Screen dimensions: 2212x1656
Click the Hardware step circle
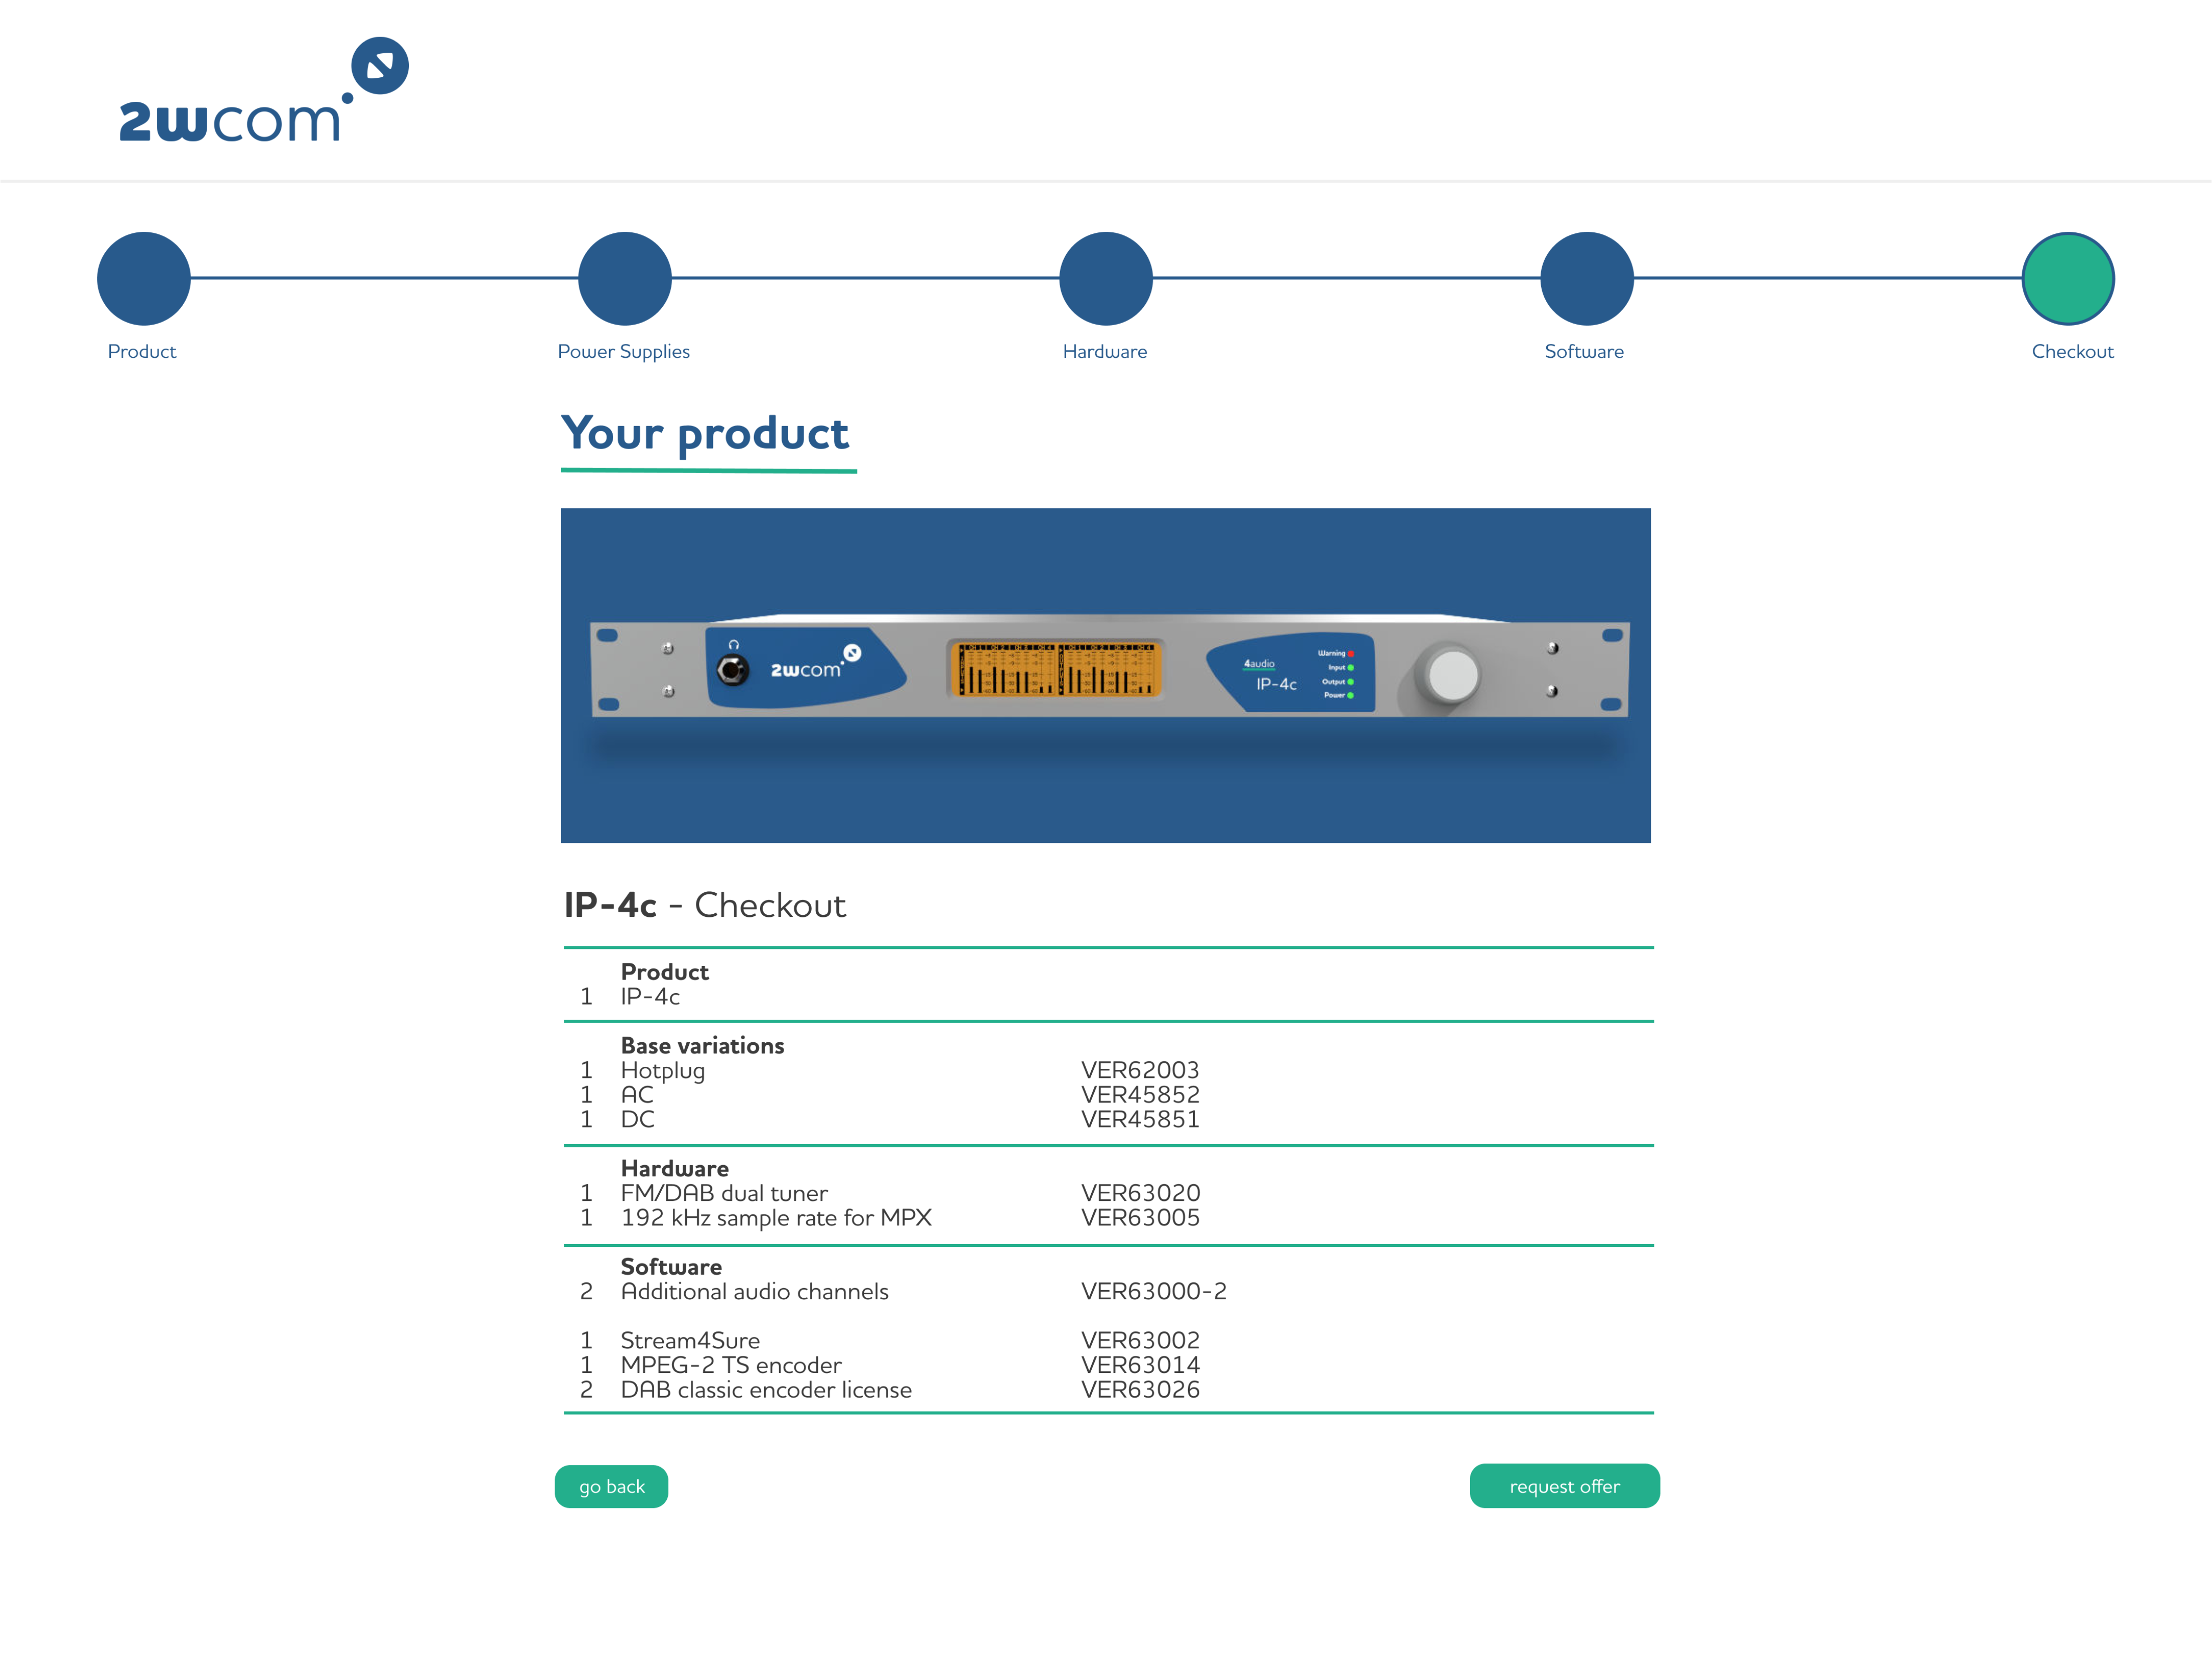point(1106,279)
